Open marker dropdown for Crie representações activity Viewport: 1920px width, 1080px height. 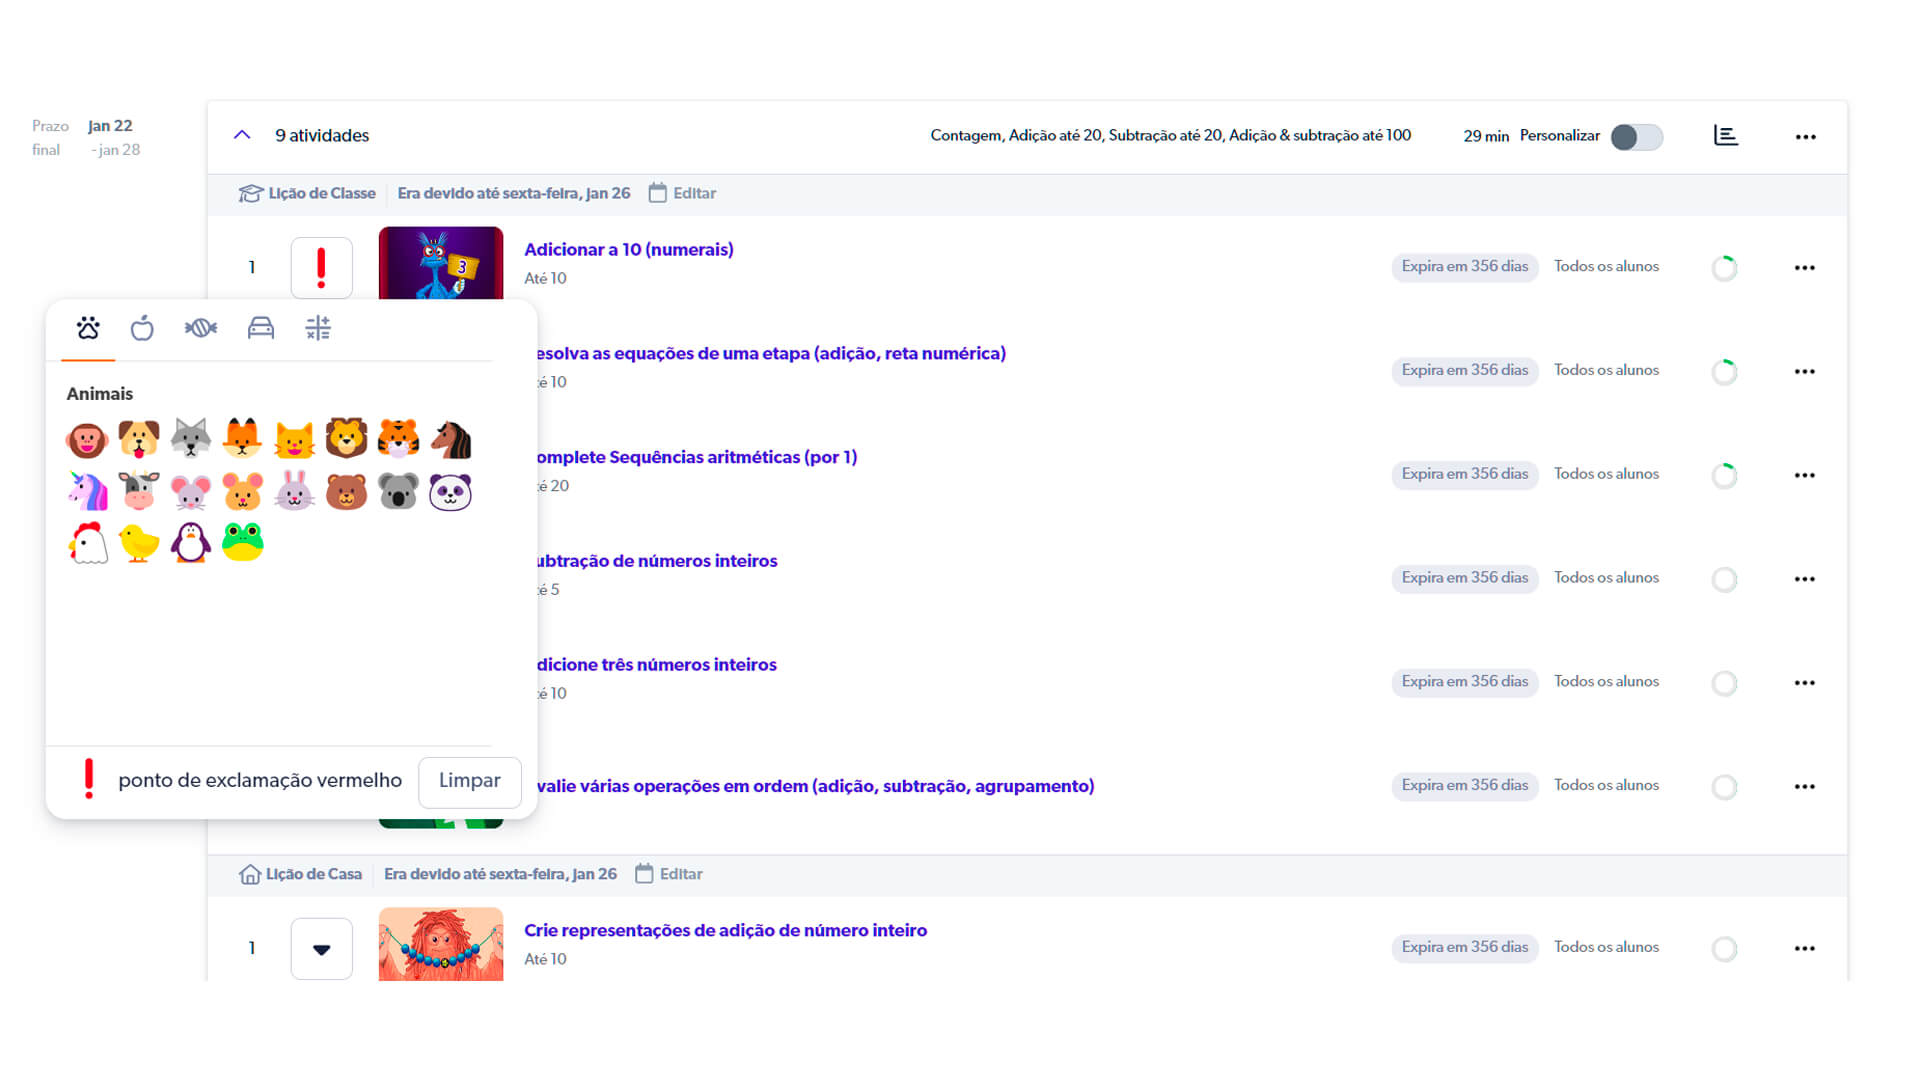tap(321, 948)
